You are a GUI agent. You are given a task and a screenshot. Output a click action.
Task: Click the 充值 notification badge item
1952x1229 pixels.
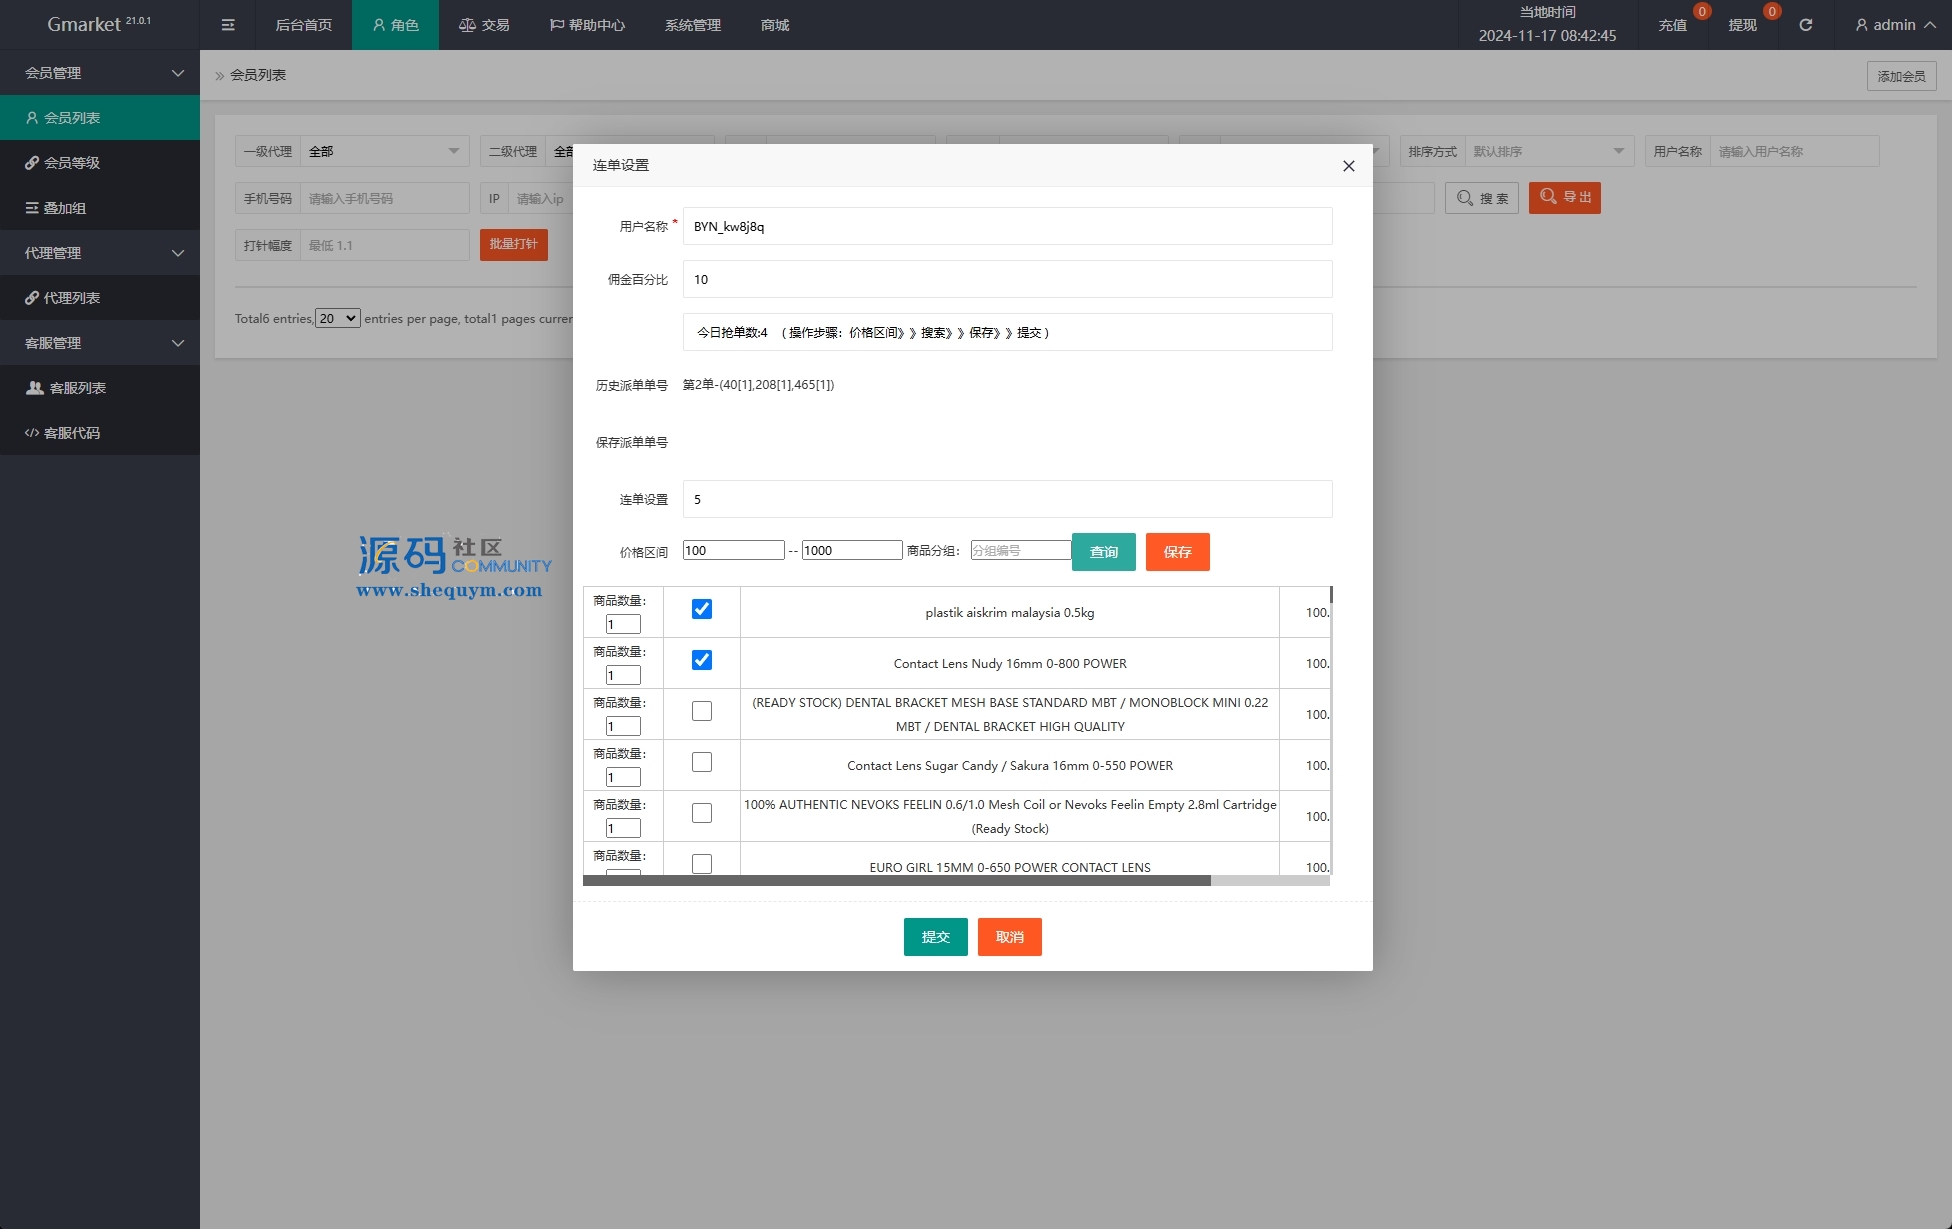point(1673,25)
